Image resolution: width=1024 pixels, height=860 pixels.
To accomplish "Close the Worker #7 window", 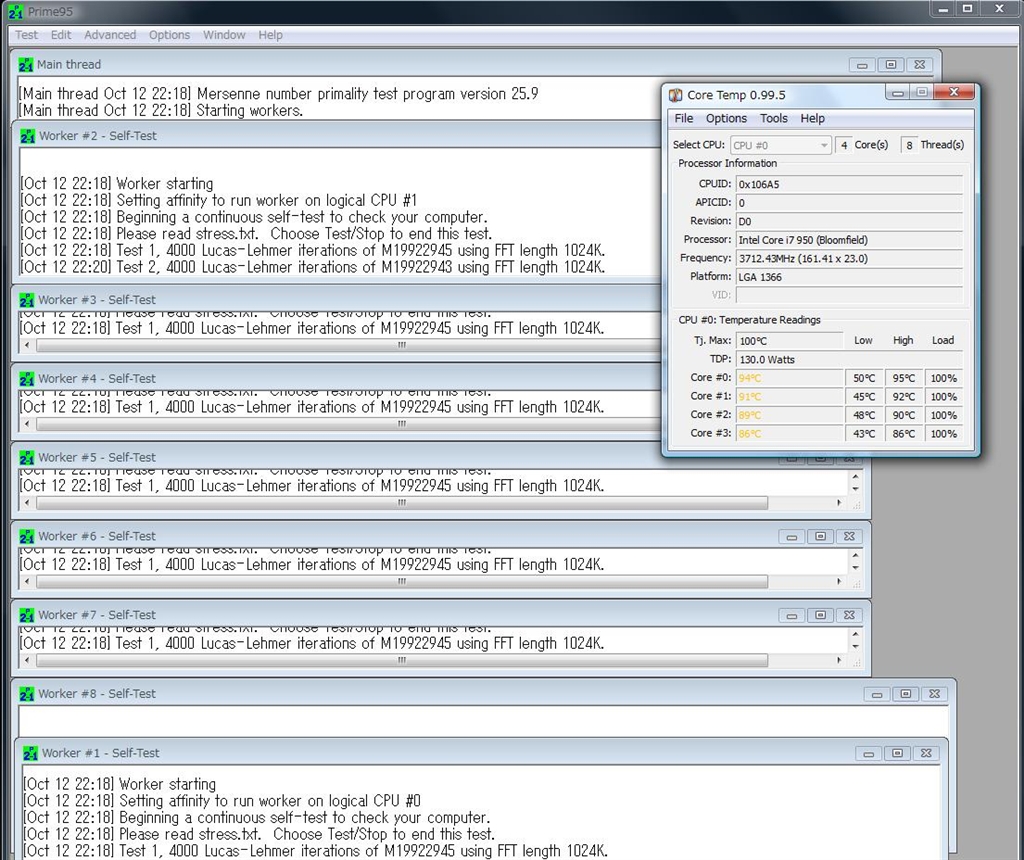I will coord(849,615).
